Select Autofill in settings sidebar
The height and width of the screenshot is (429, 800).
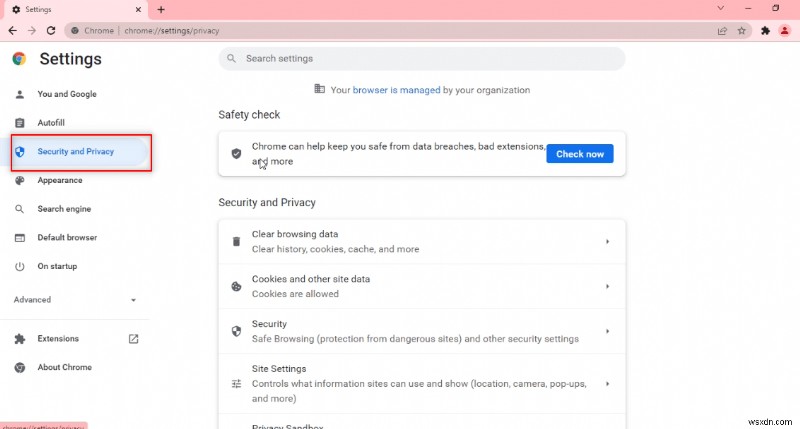(51, 122)
